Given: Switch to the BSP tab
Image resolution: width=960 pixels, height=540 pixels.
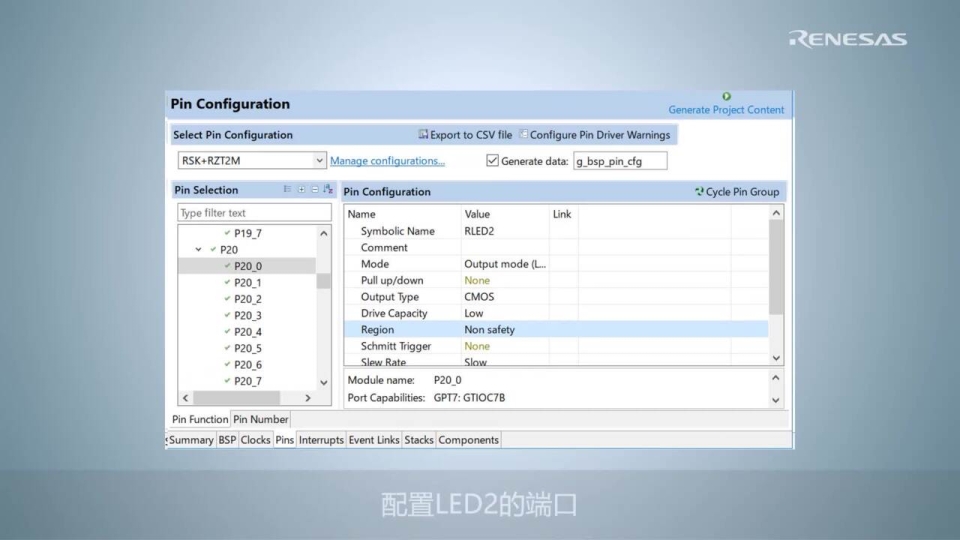Looking at the screenshot, I should (227, 440).
